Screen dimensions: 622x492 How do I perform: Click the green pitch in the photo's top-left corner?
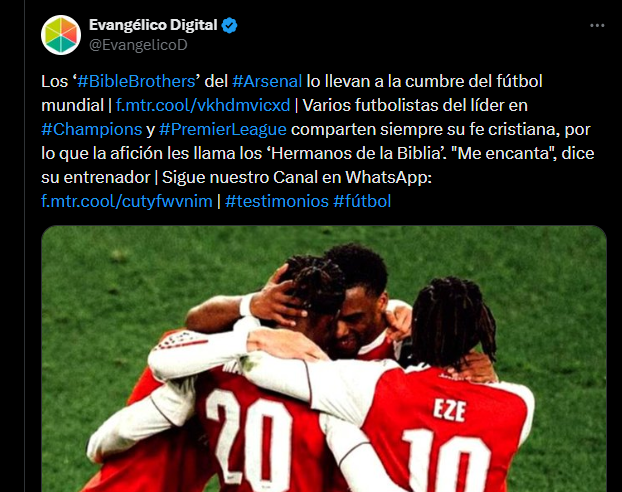(x=99, y=270)
